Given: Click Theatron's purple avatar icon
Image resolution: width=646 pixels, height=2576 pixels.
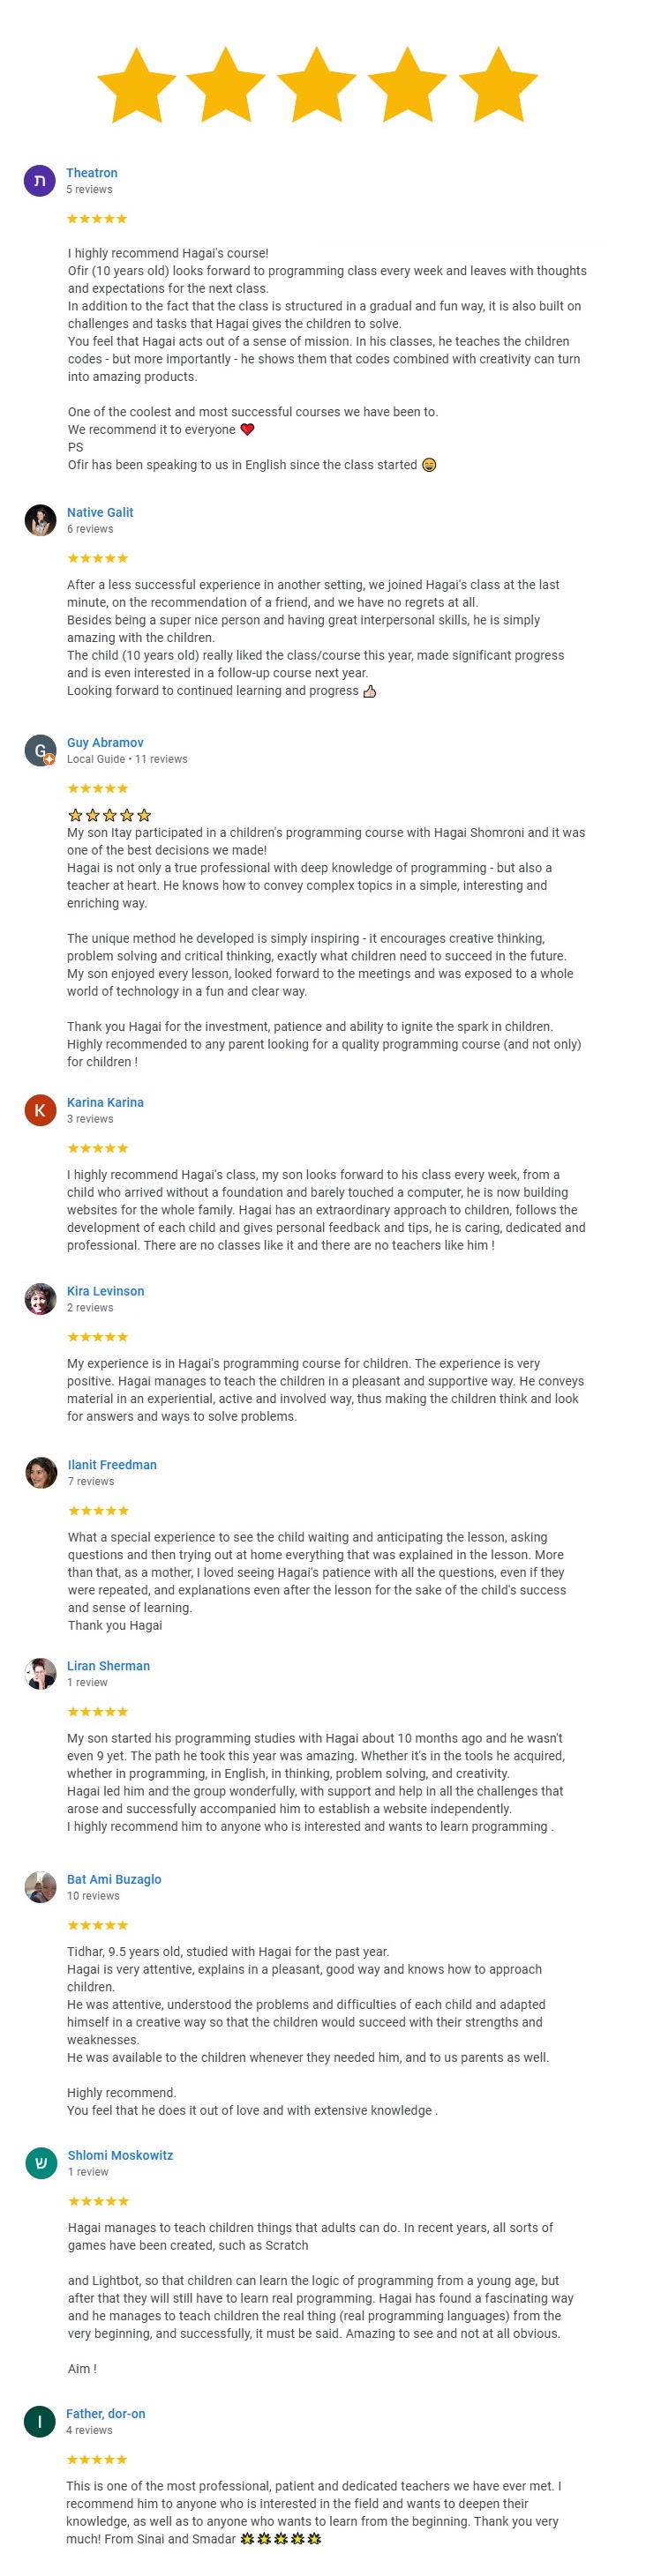Looking at the screenshot, I should tap(40, 181).
